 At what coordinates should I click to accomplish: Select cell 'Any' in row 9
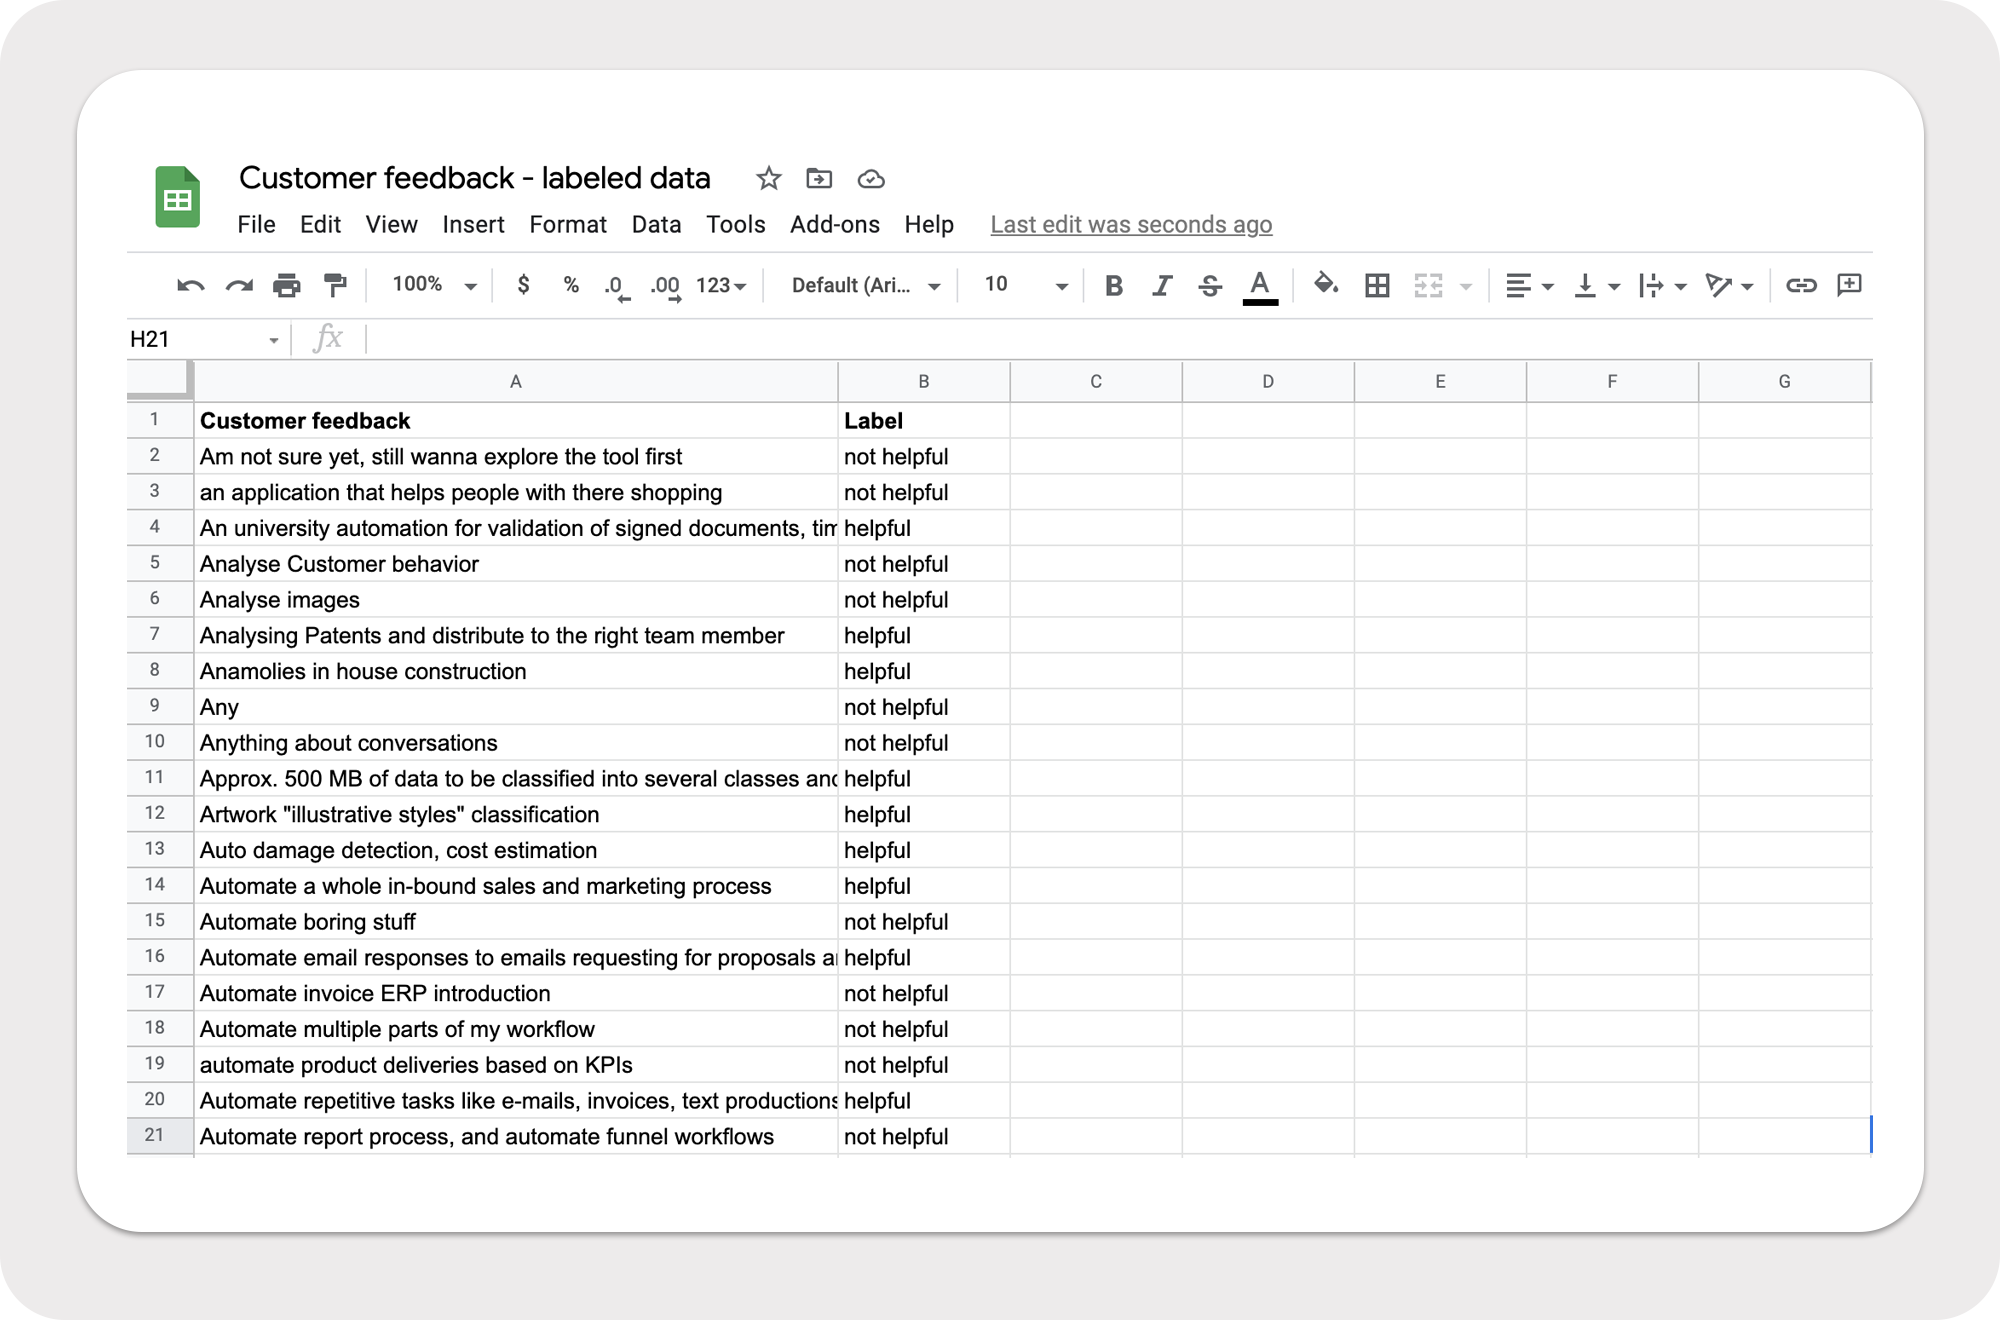tap(516, 707)
